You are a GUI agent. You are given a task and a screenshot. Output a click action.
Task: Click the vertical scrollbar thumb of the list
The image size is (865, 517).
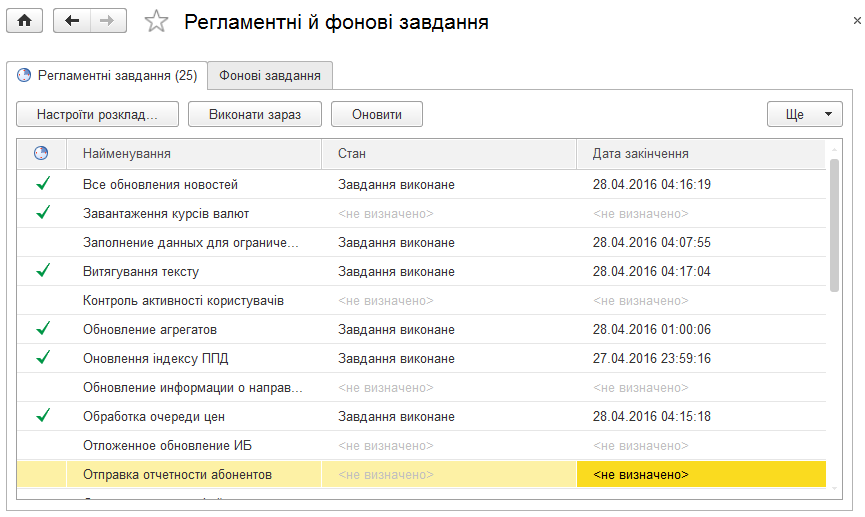point(834,225)
